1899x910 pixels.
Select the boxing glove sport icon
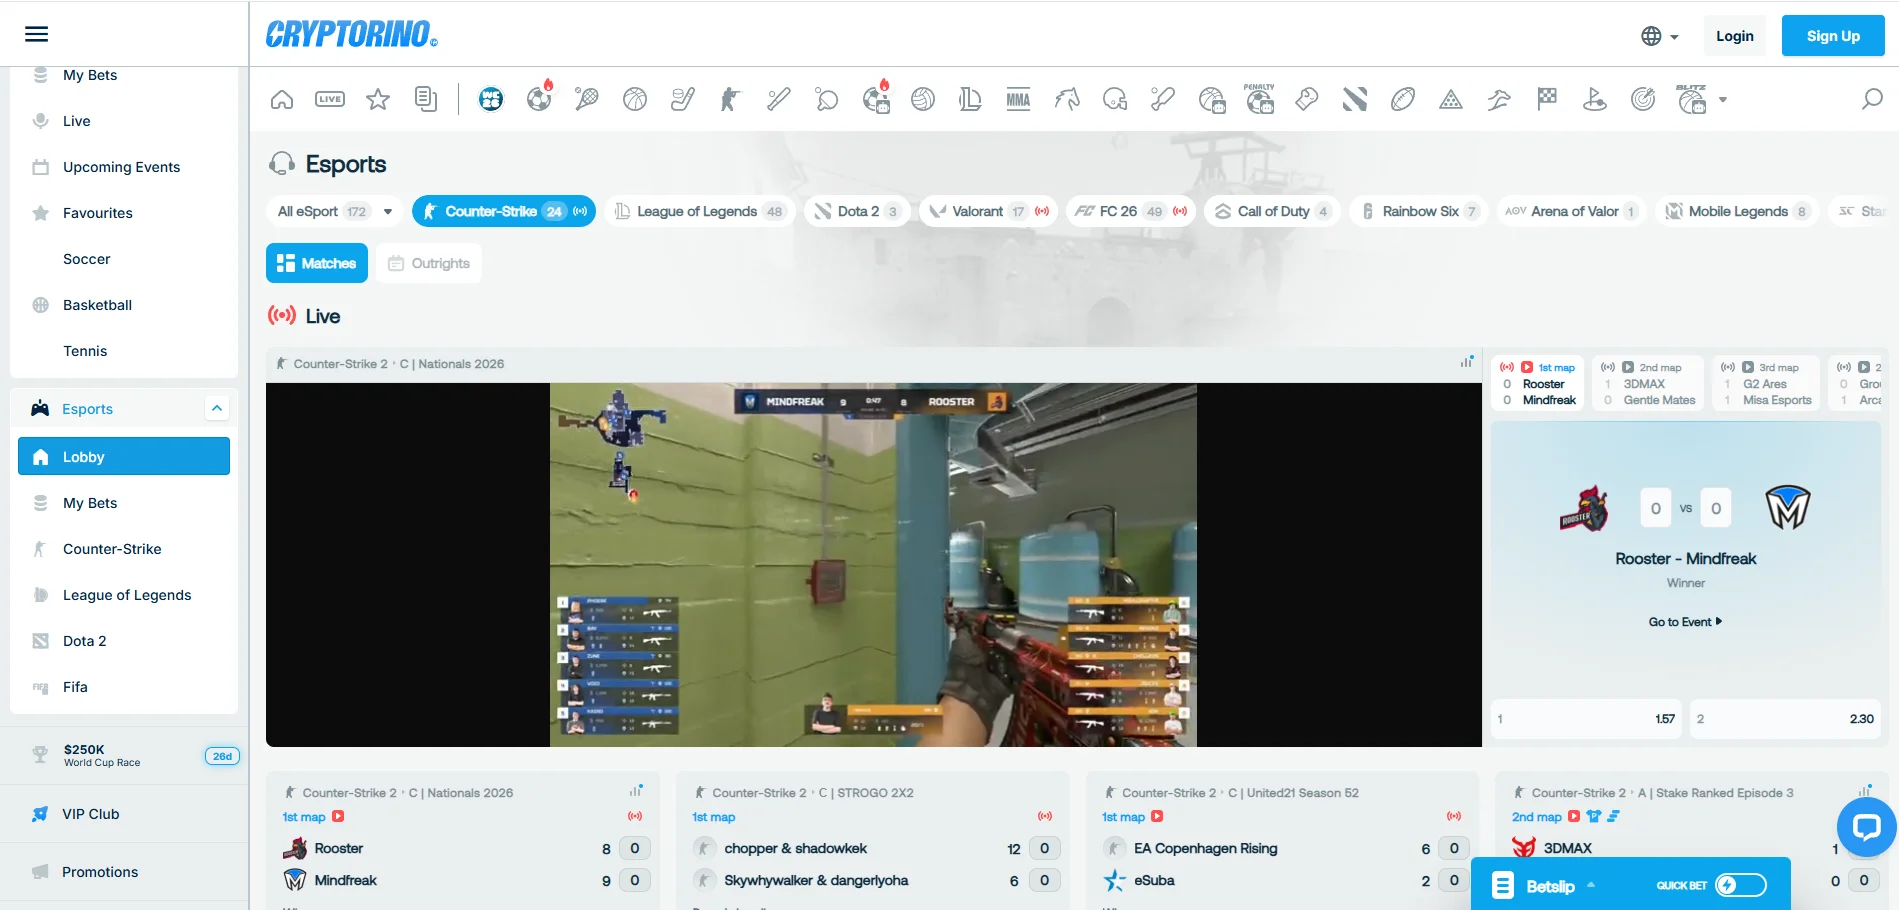coord(1307,99)
